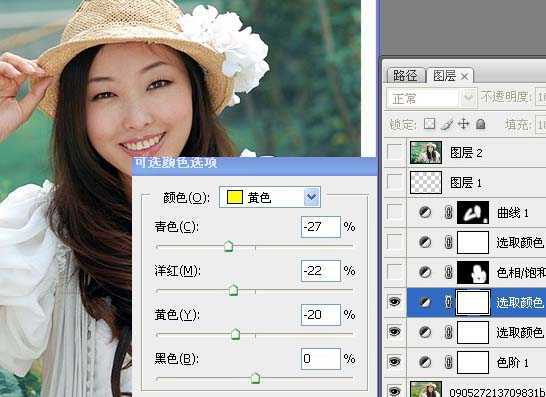Screen dimensions: 546x397
Task: Hide the 色阶 1 layer eye
Action: click(x=394, y=362)
